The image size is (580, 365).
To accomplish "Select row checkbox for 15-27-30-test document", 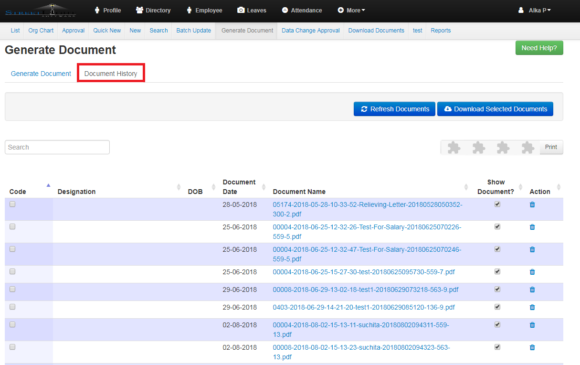I will [13, 272].
